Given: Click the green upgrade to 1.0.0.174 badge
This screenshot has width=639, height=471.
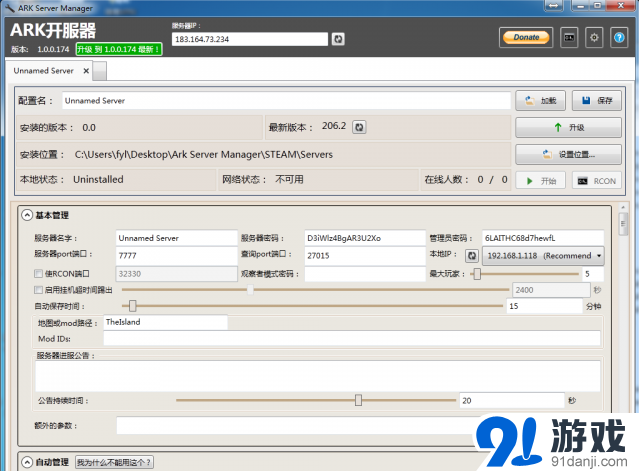Looking at the screenshot, I should 119,49.
